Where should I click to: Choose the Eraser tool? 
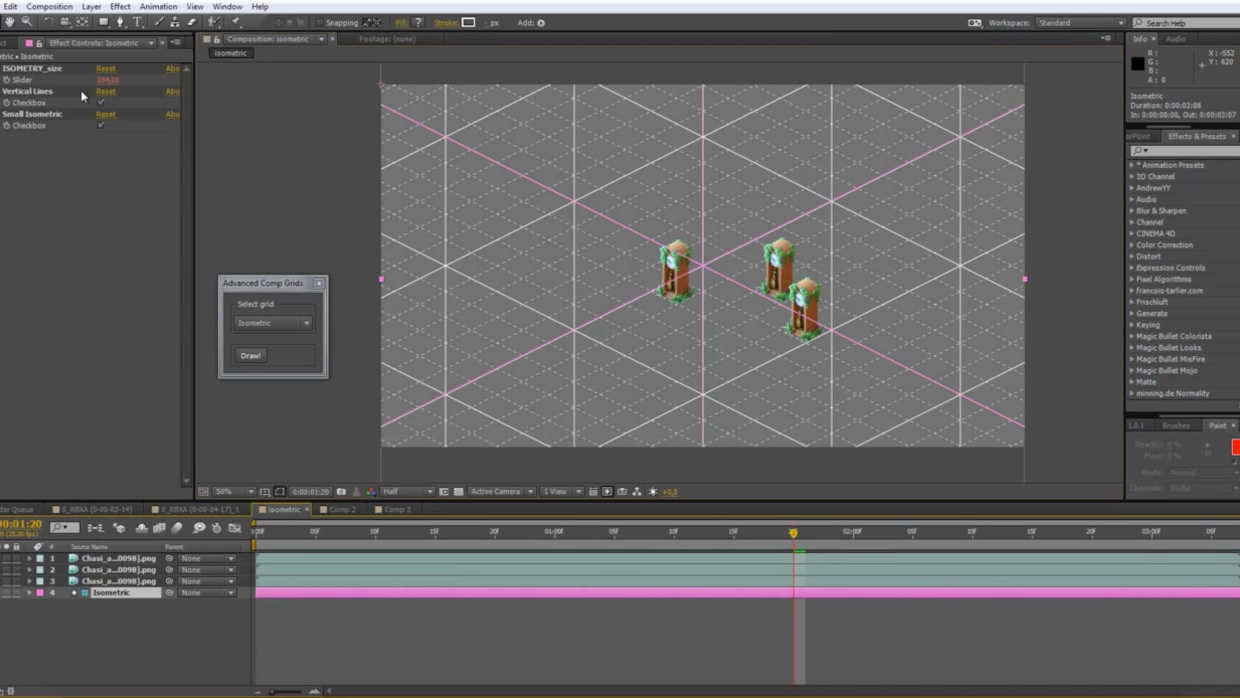[192, 22]
